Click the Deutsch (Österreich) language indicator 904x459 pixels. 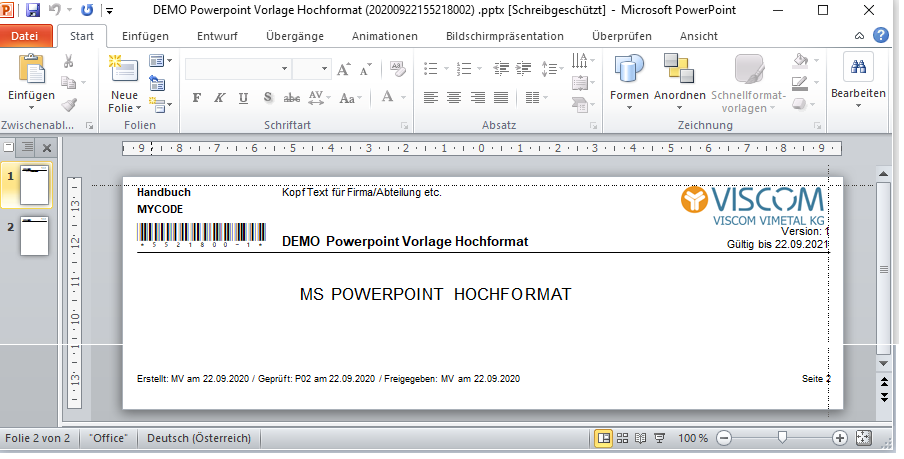[199, 438]
